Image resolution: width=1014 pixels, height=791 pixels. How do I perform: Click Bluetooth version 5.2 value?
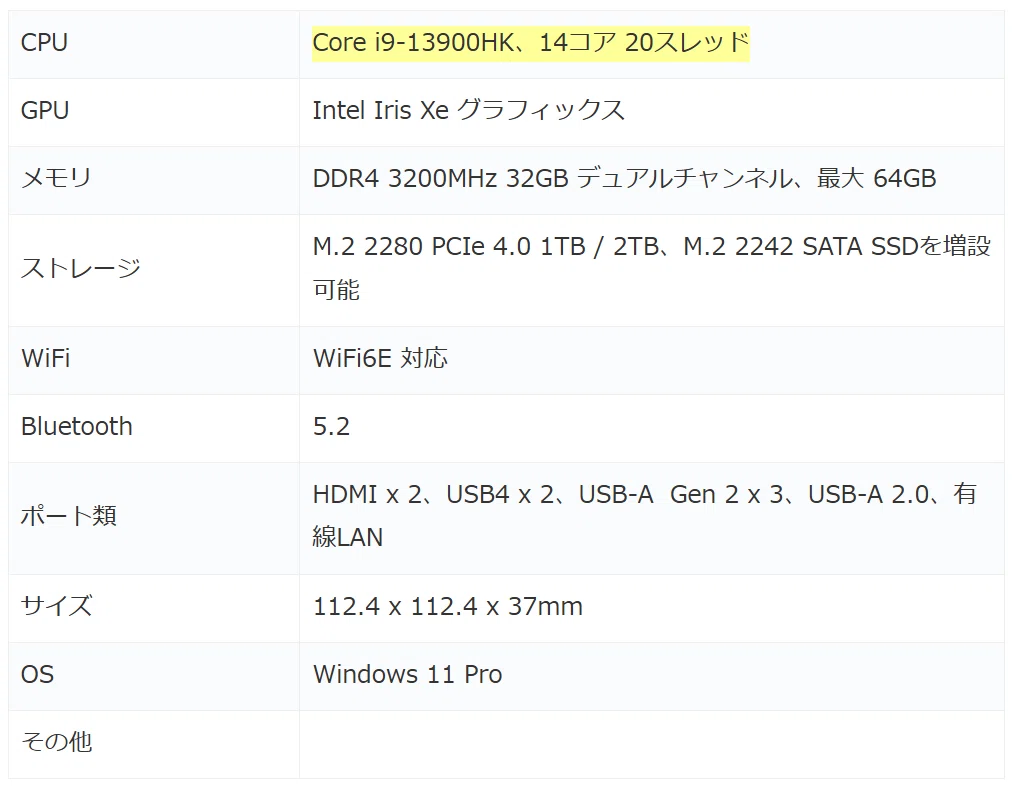click(331, 426)
